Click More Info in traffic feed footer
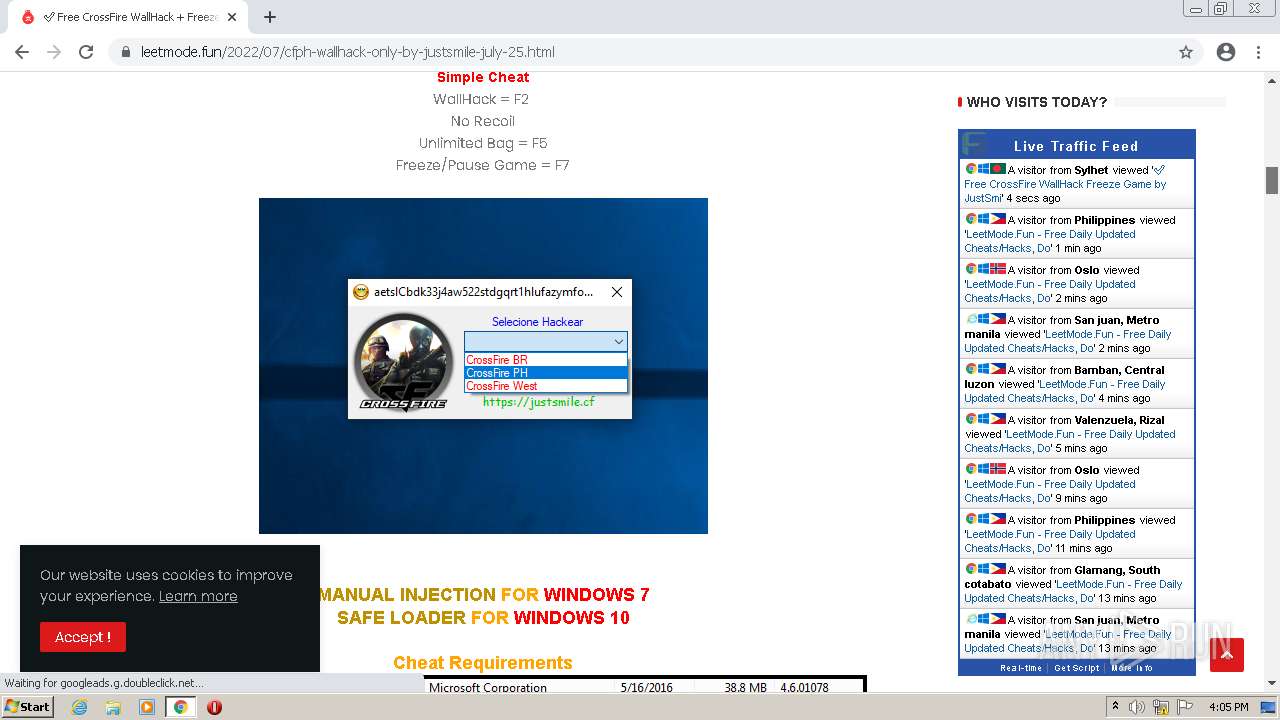The height and width of the screenshot is (720, 1280). [x=1132, y=668]
